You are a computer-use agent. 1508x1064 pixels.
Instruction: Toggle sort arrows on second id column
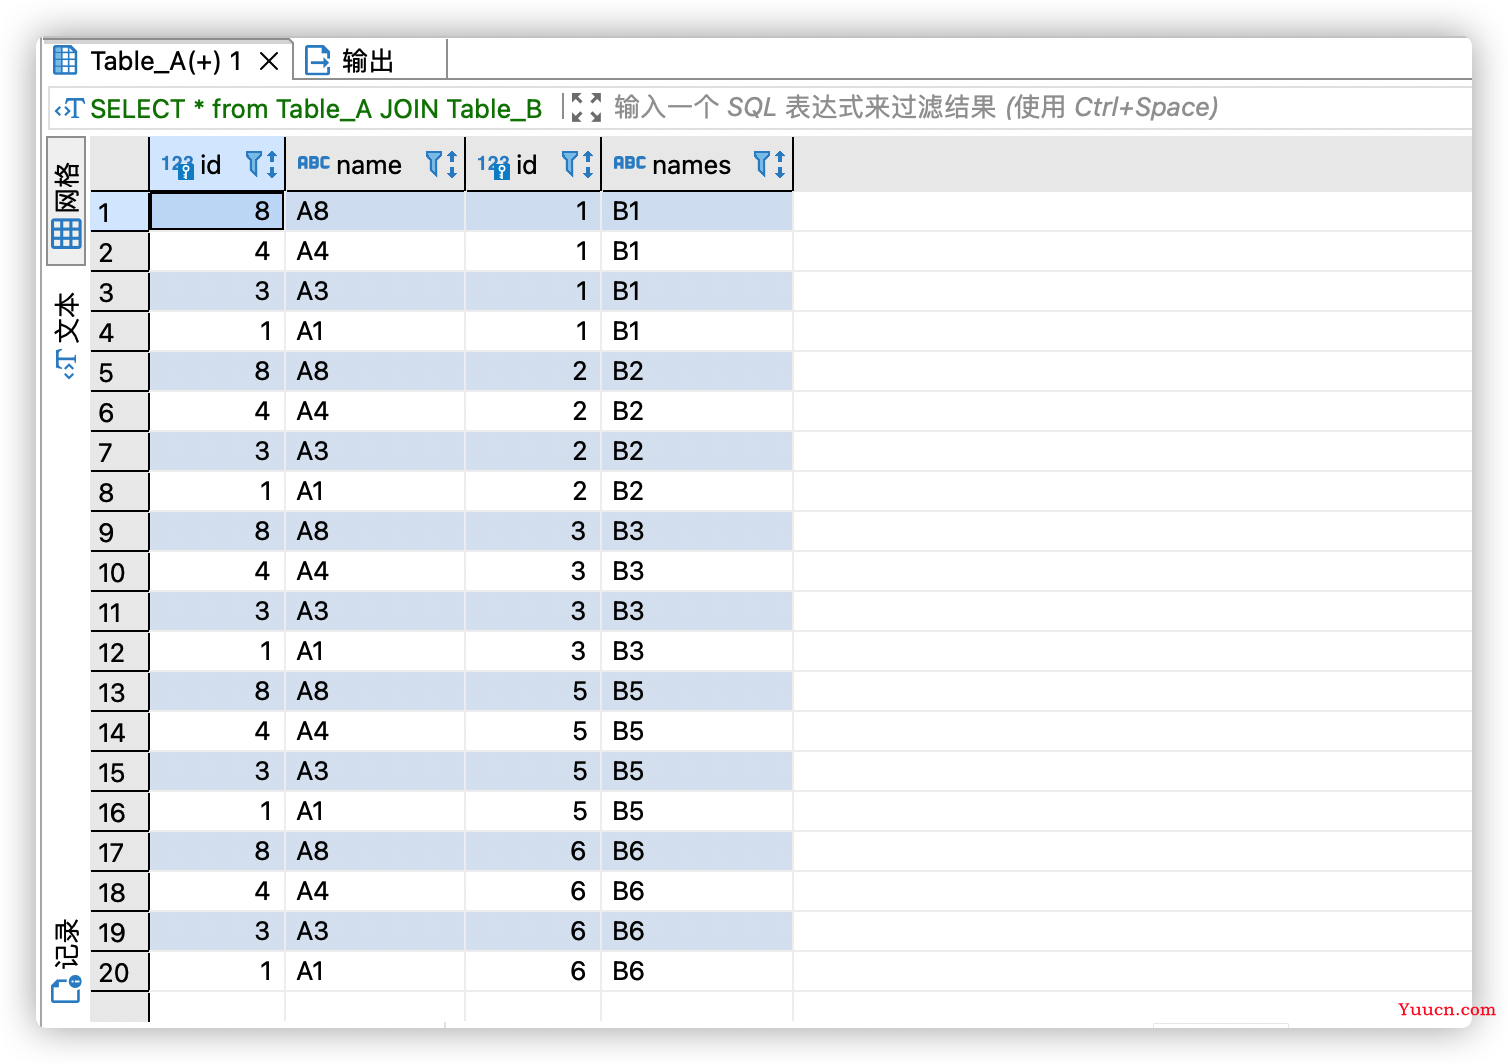pyautogui.click(x=588, y=164)
